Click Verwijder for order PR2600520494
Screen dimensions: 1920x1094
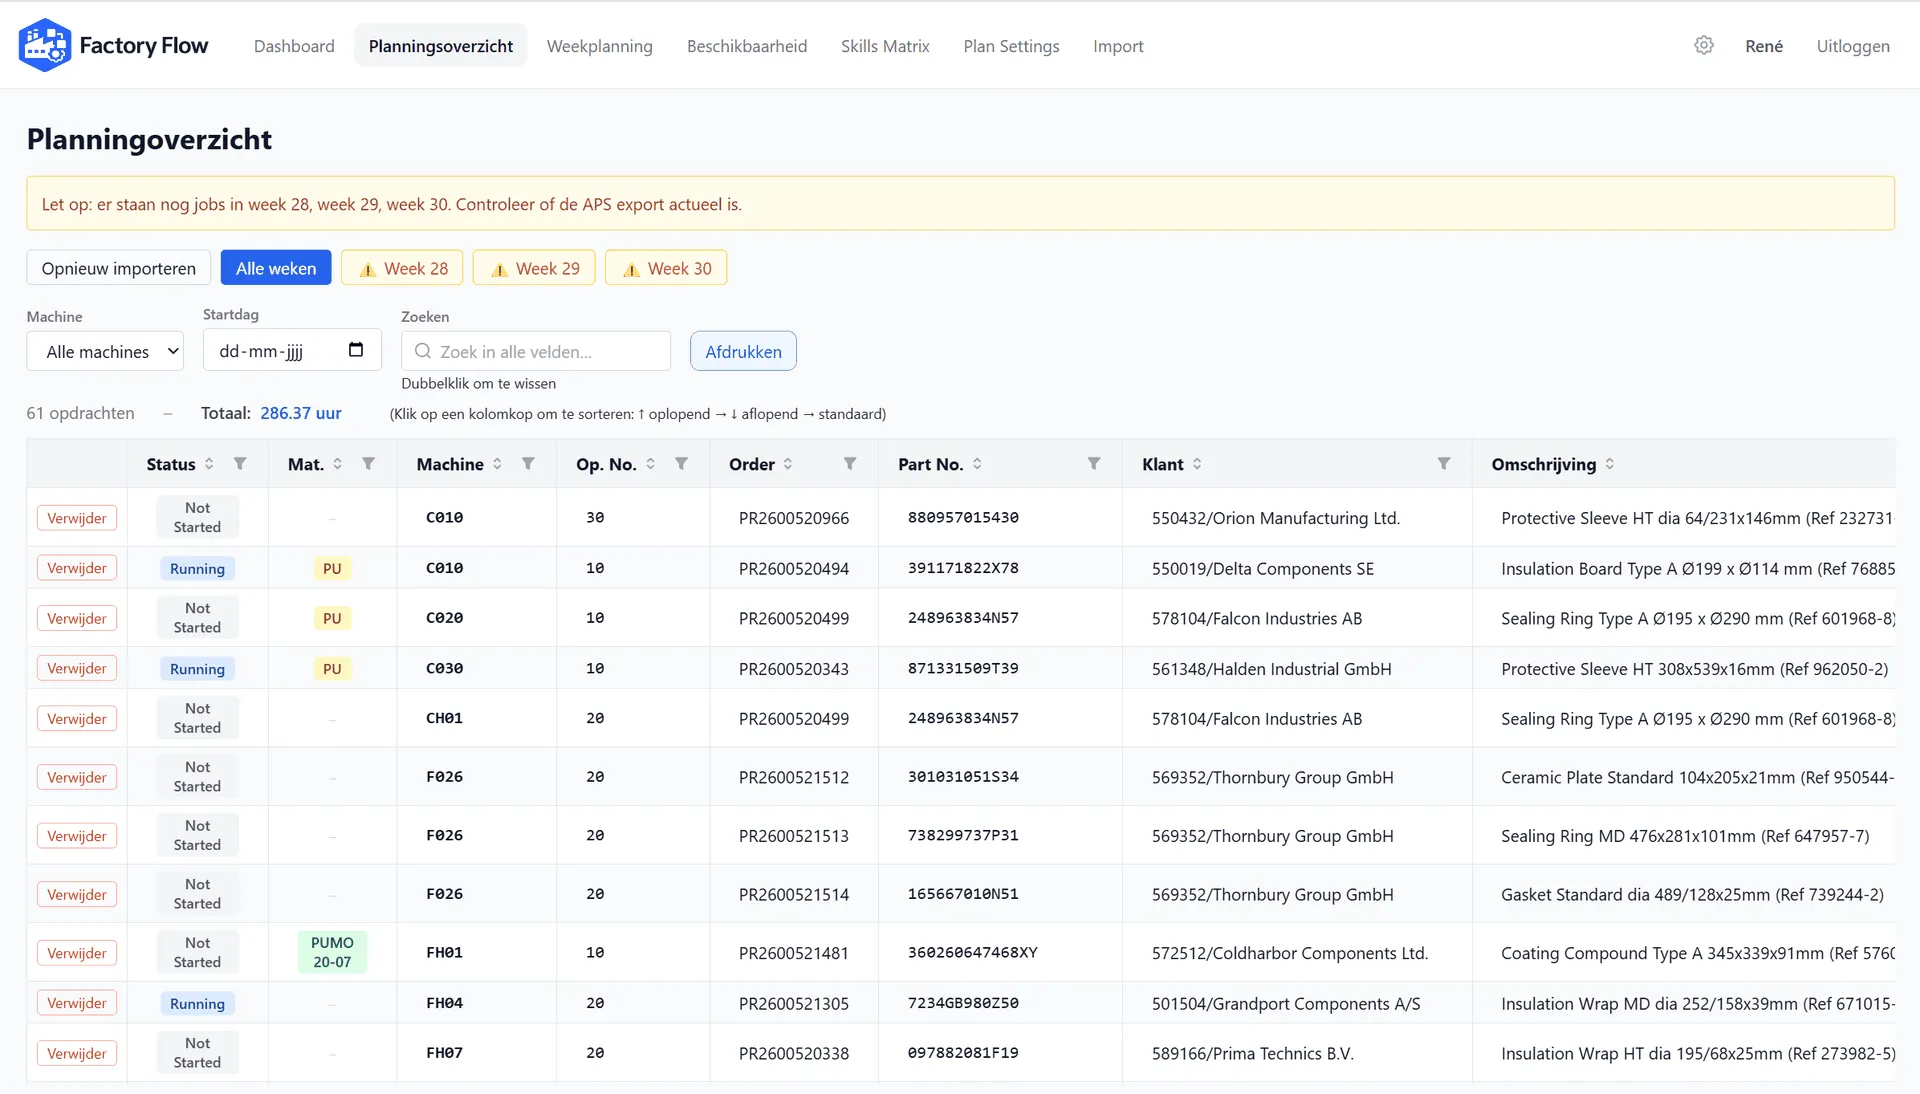point(77,568)
